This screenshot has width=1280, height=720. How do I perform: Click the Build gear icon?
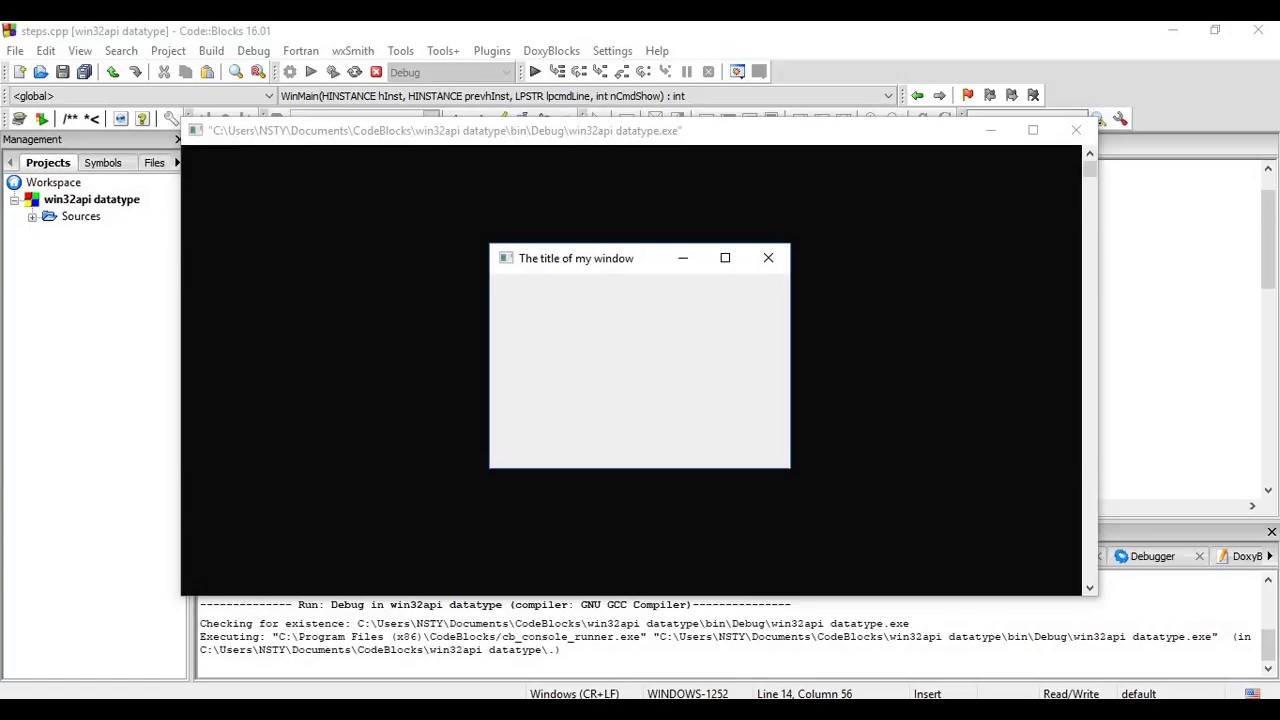click(290, 72)
